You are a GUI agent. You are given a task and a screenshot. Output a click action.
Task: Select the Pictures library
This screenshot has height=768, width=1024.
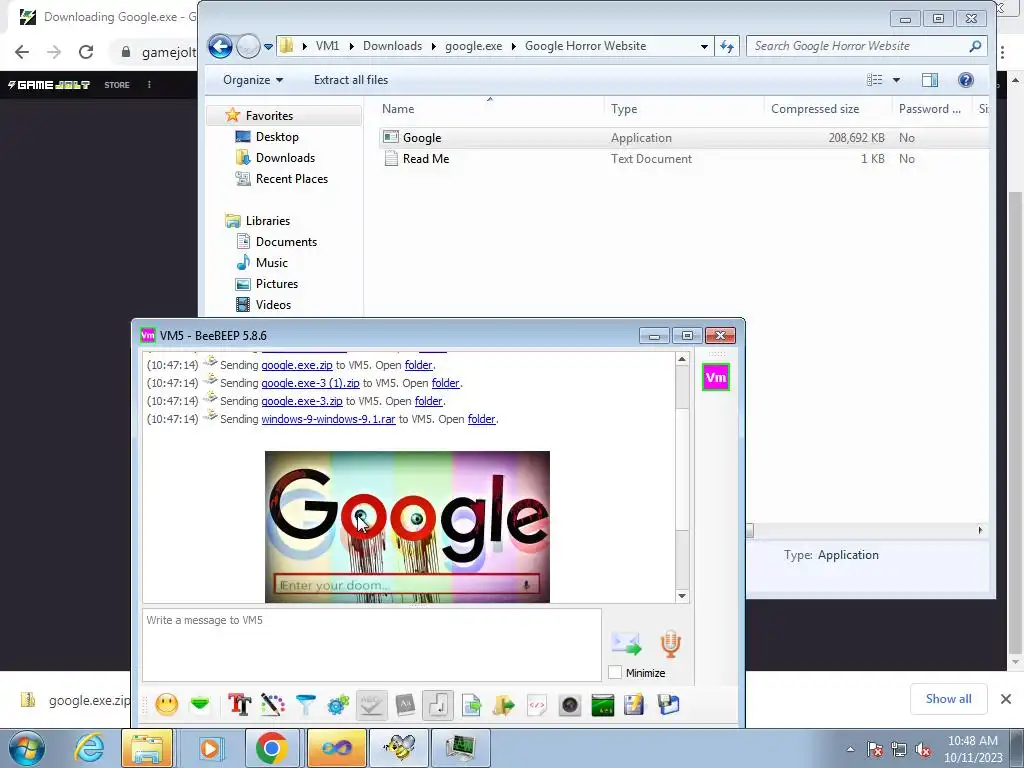(276, 283)
